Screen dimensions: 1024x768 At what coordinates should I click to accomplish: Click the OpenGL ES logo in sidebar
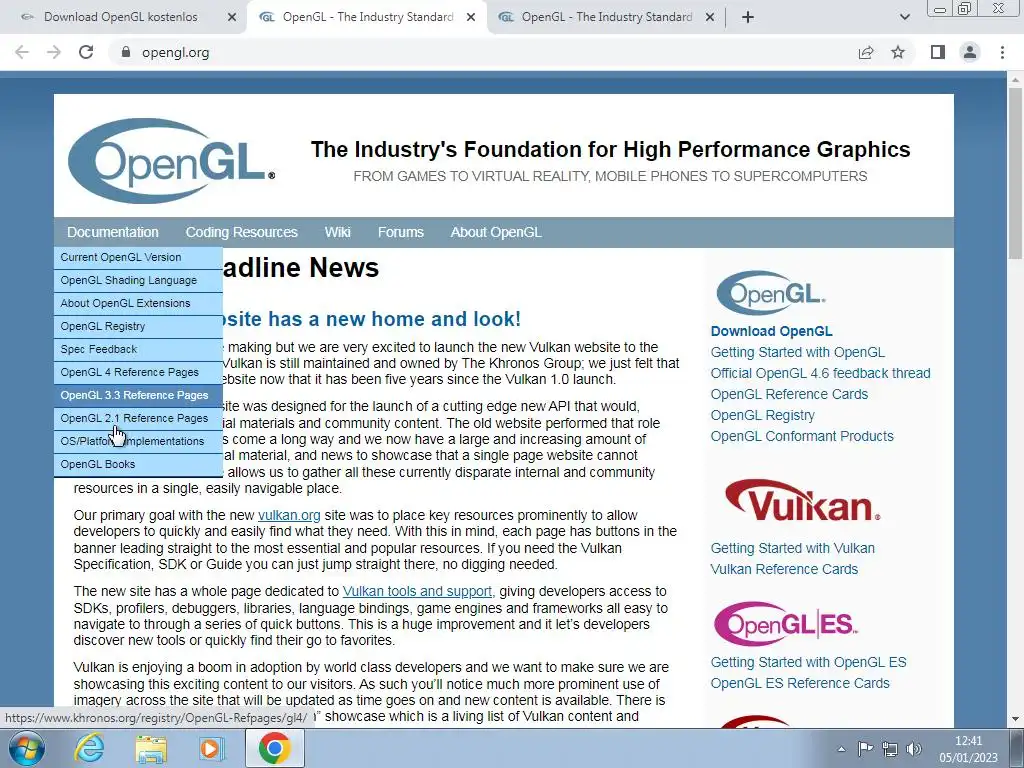(x=786, y=624)
